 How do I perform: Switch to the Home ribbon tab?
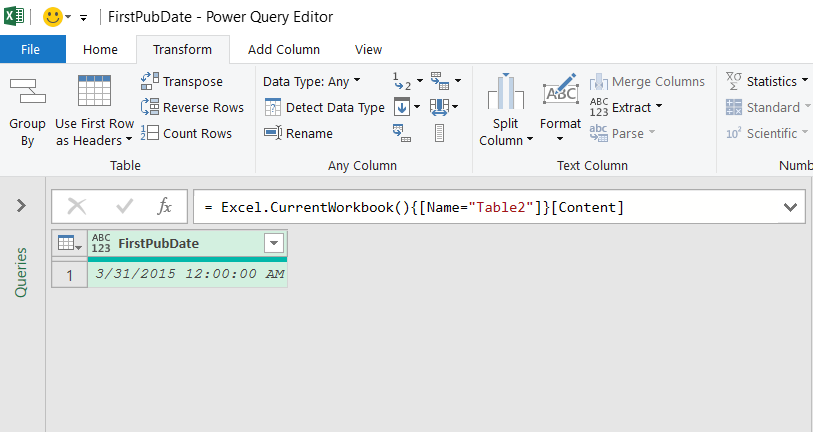pos(100,49)
